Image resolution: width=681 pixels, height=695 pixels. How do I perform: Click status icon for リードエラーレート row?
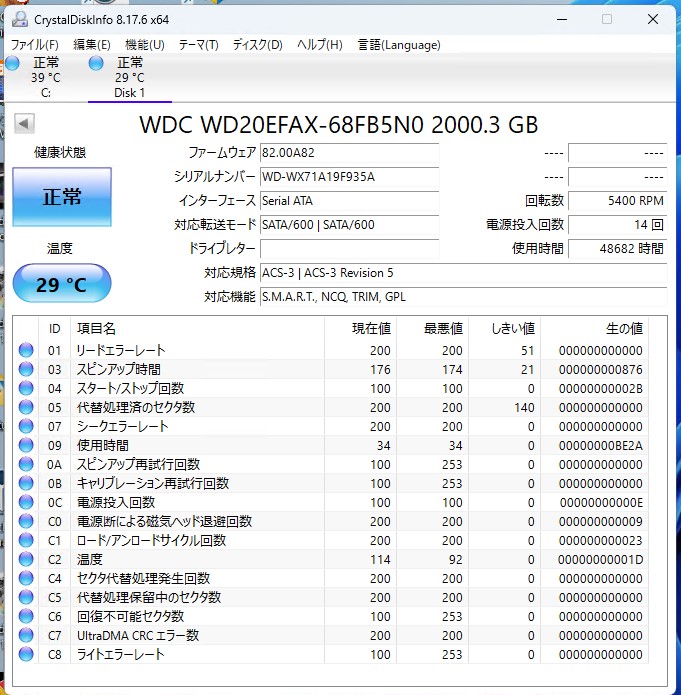pyautogui.click(x=26, y=350)
